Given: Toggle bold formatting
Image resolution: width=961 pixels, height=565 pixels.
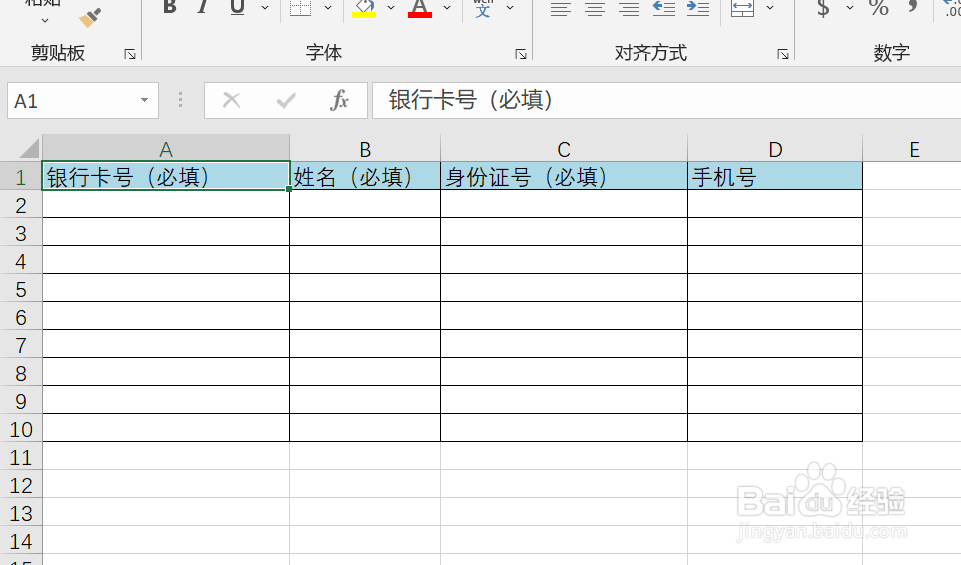Looking at the screenshot, I should [170, 7].
